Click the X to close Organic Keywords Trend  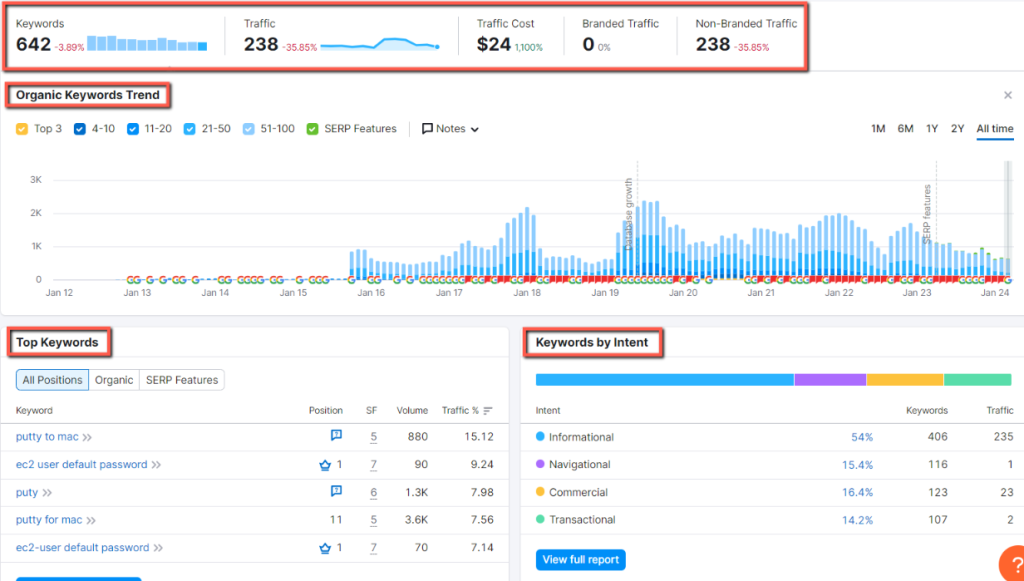coord(1008,95)
